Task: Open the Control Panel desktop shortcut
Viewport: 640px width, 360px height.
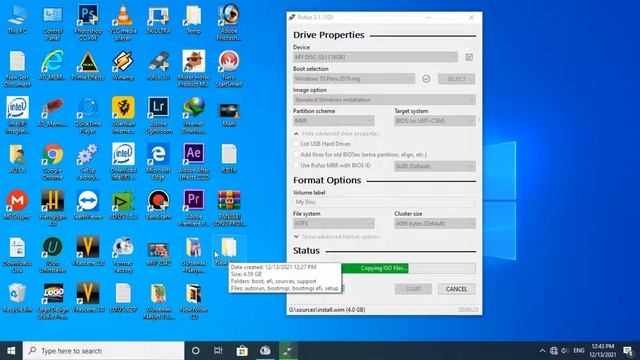Action: tap(53, 22)
